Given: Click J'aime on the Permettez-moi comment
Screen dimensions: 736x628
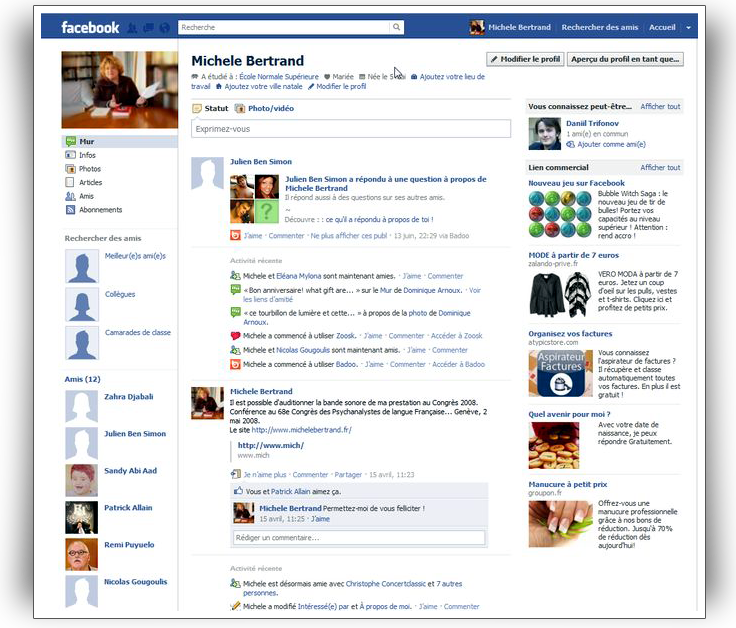Looking at the screenshot, I should 321,519.
